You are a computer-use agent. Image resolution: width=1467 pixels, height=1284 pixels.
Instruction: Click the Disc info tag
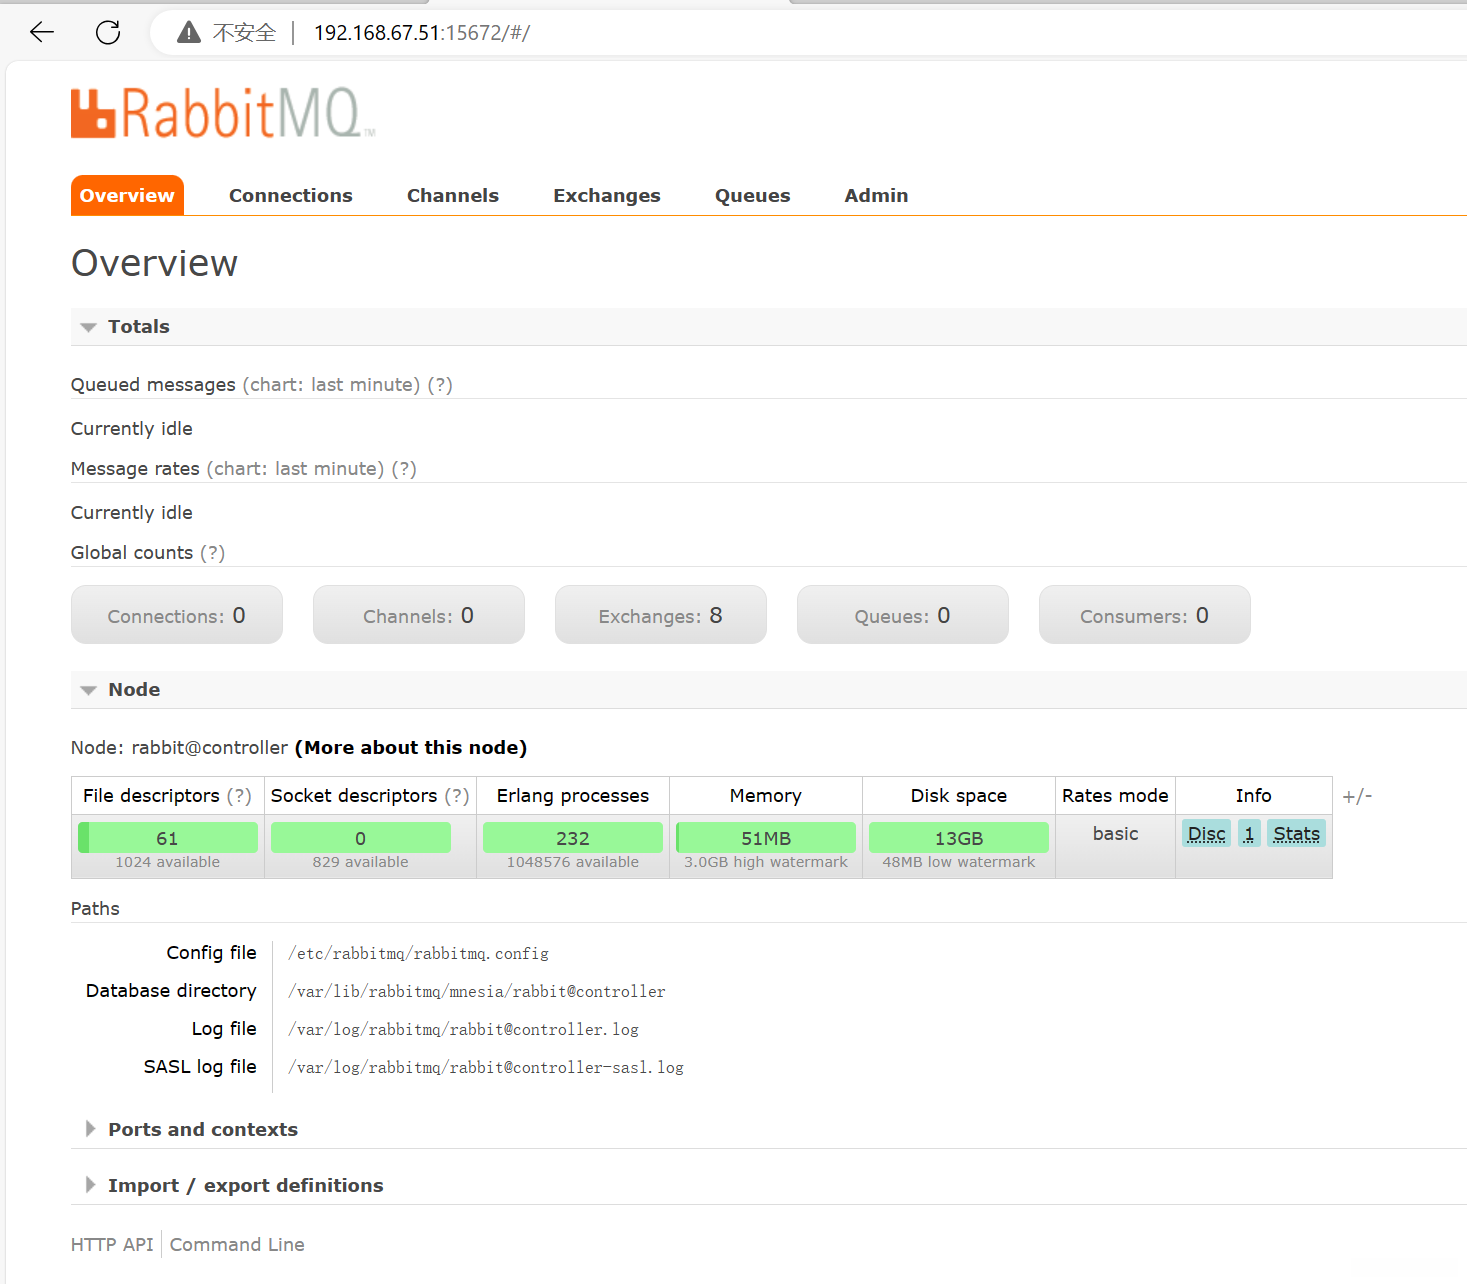point(1207,834)
